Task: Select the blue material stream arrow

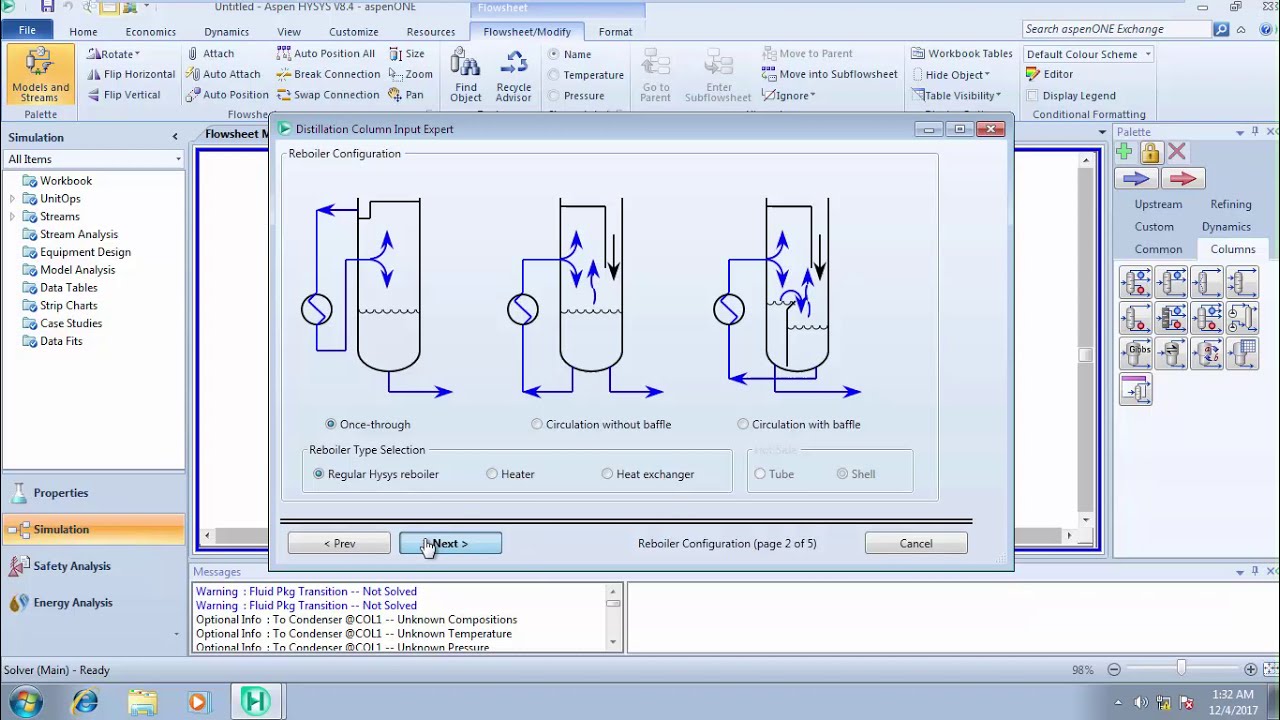Action: [1136, 178]
